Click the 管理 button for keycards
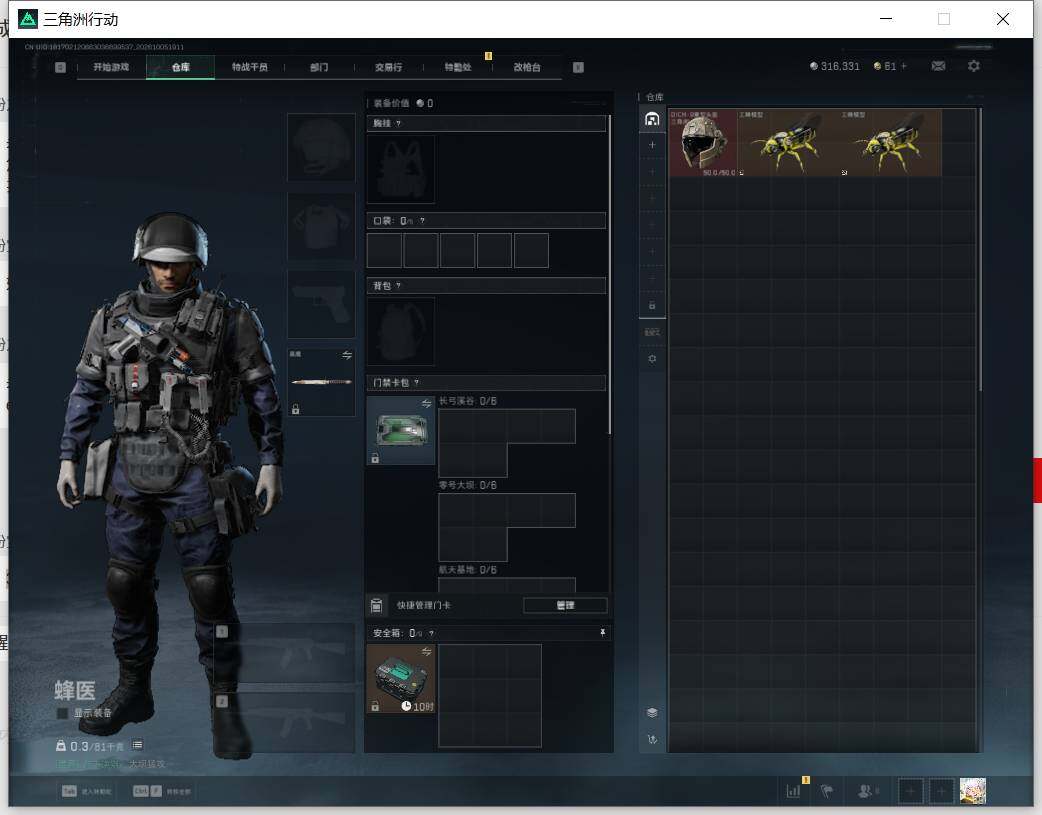 point(565,605)
